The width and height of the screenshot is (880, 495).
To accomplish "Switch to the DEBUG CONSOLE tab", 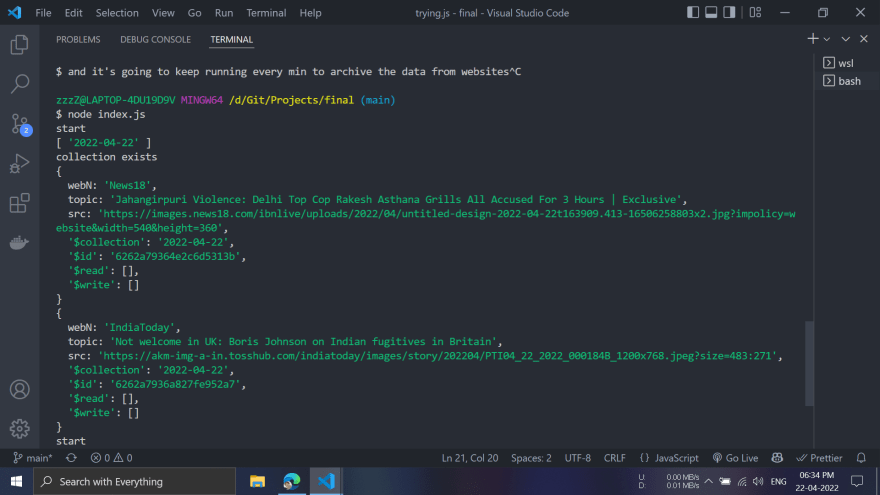I will point(155,39).
